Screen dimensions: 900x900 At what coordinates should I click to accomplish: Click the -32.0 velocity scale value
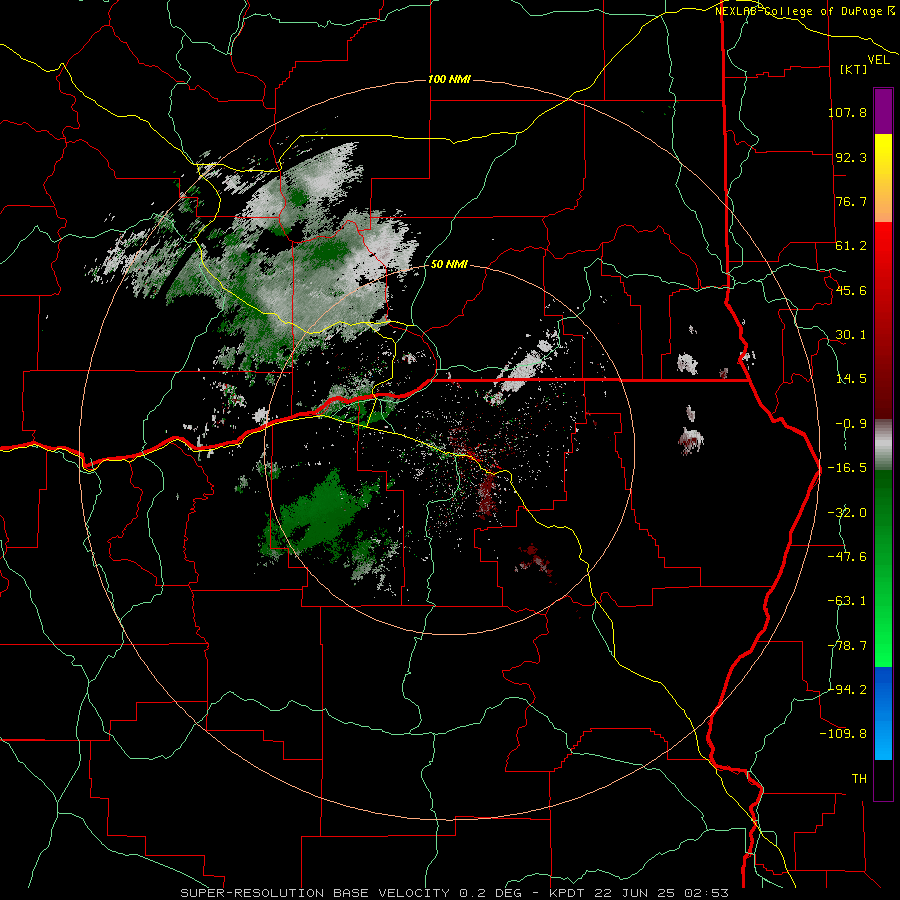click(x=847, y=513)
